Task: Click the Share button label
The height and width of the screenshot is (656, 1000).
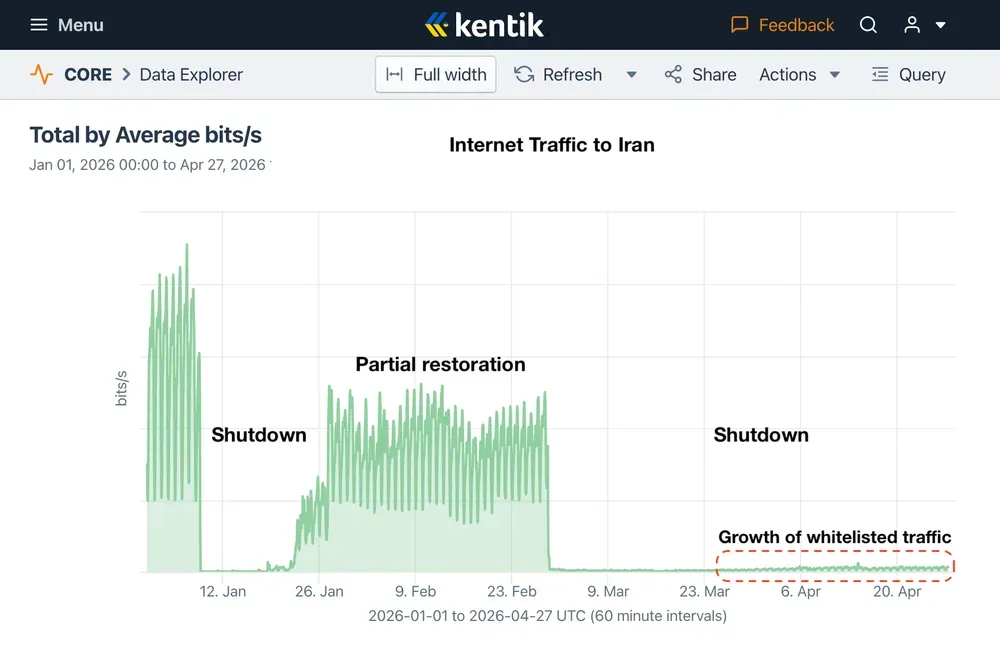Action: point(714,75)
